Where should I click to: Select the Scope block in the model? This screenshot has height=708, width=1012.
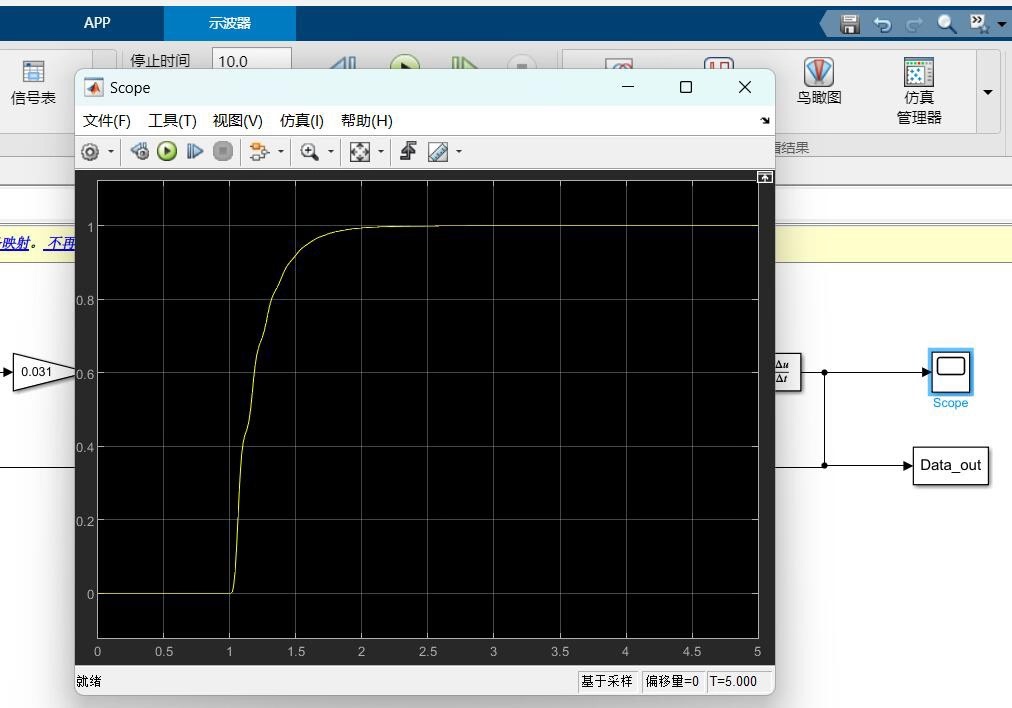tap(951, 372)
